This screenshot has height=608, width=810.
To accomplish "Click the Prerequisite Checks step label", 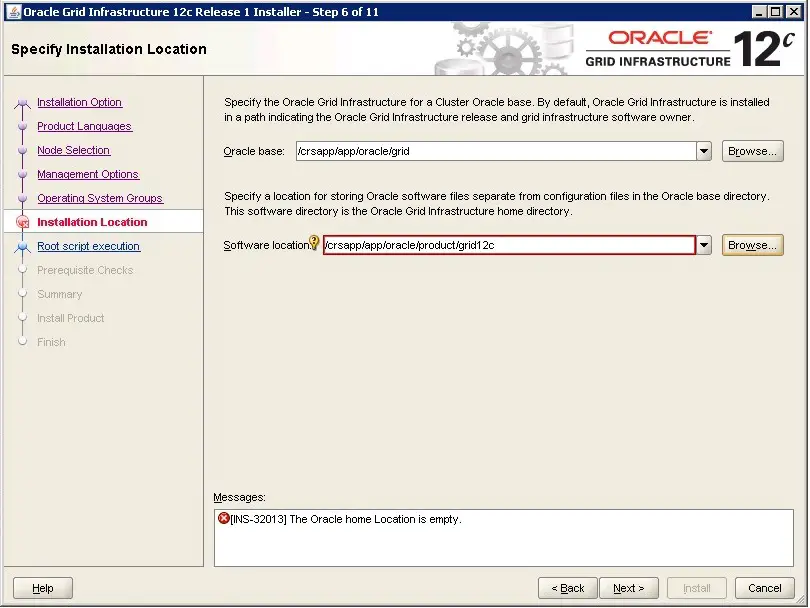I will [85, 270].
